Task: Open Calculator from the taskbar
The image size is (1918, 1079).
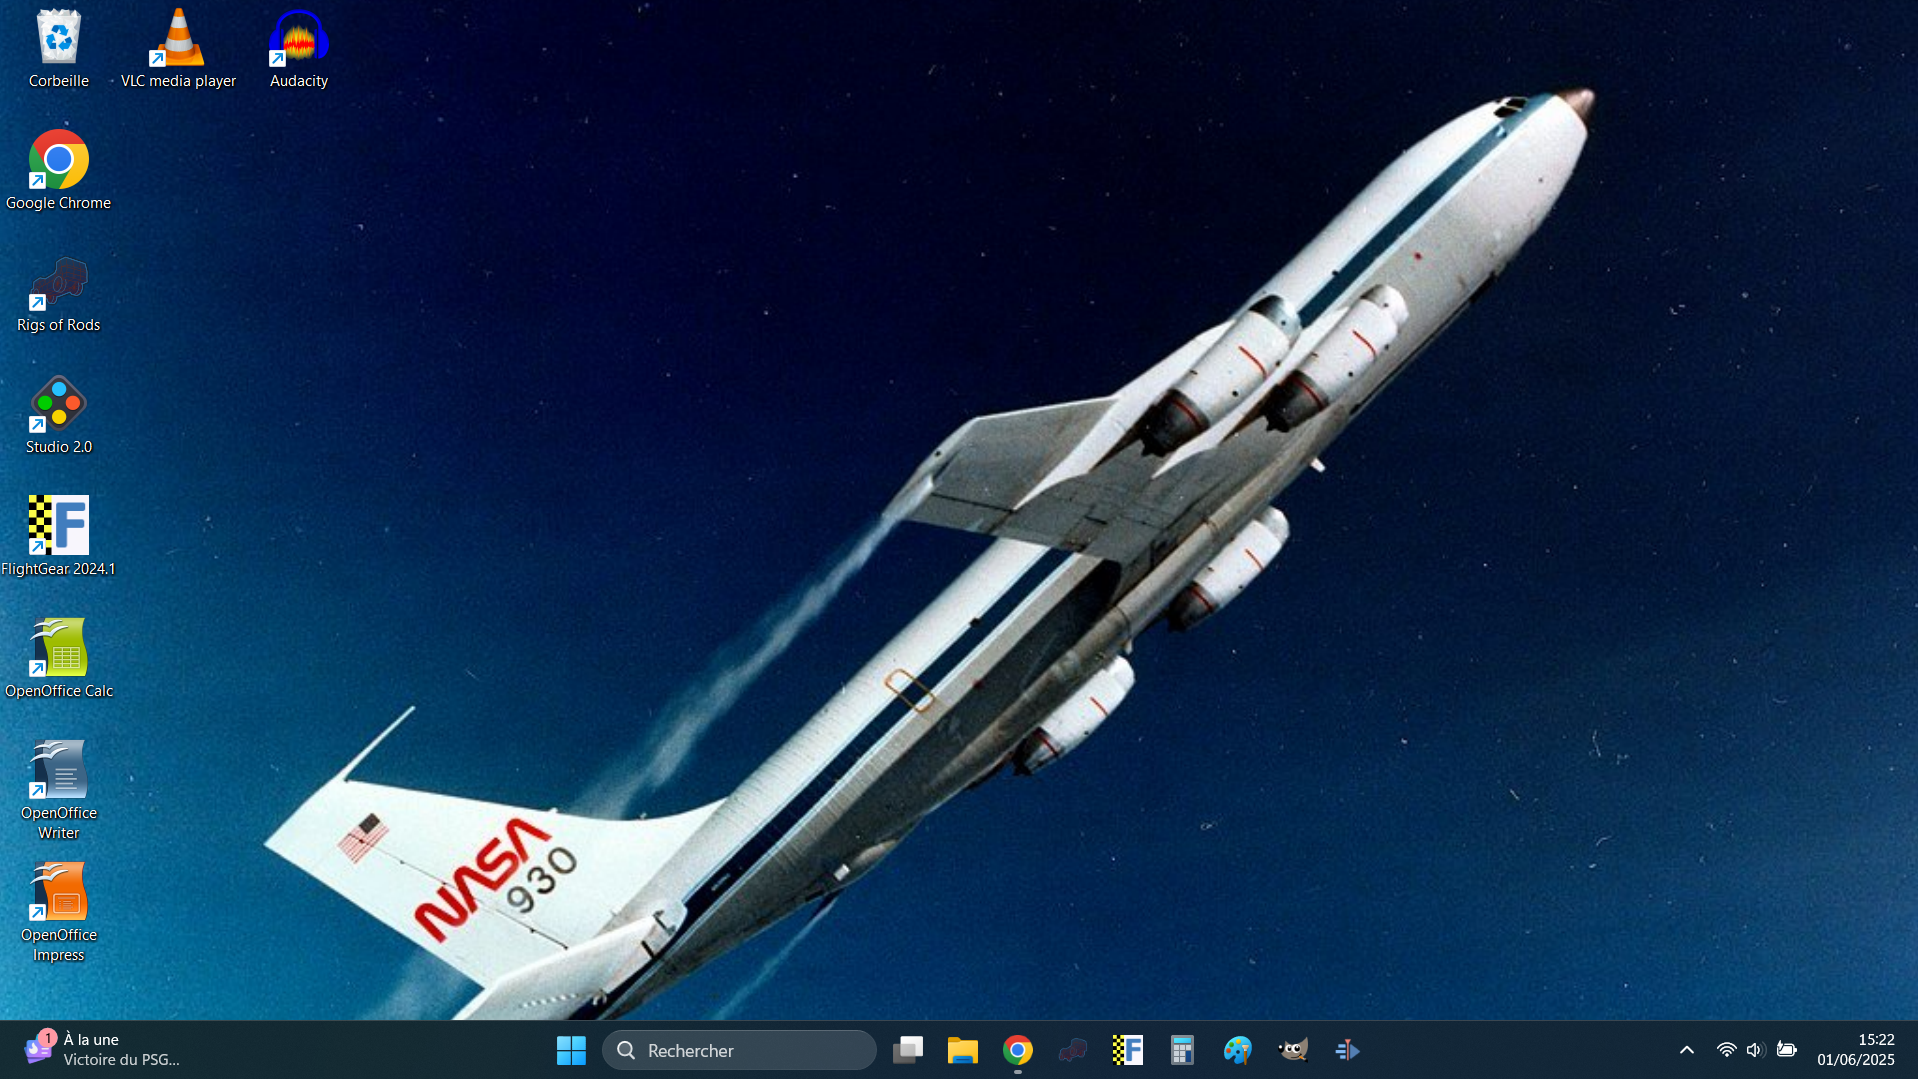Action: pyautogui.click(x=1182, y=1050)
